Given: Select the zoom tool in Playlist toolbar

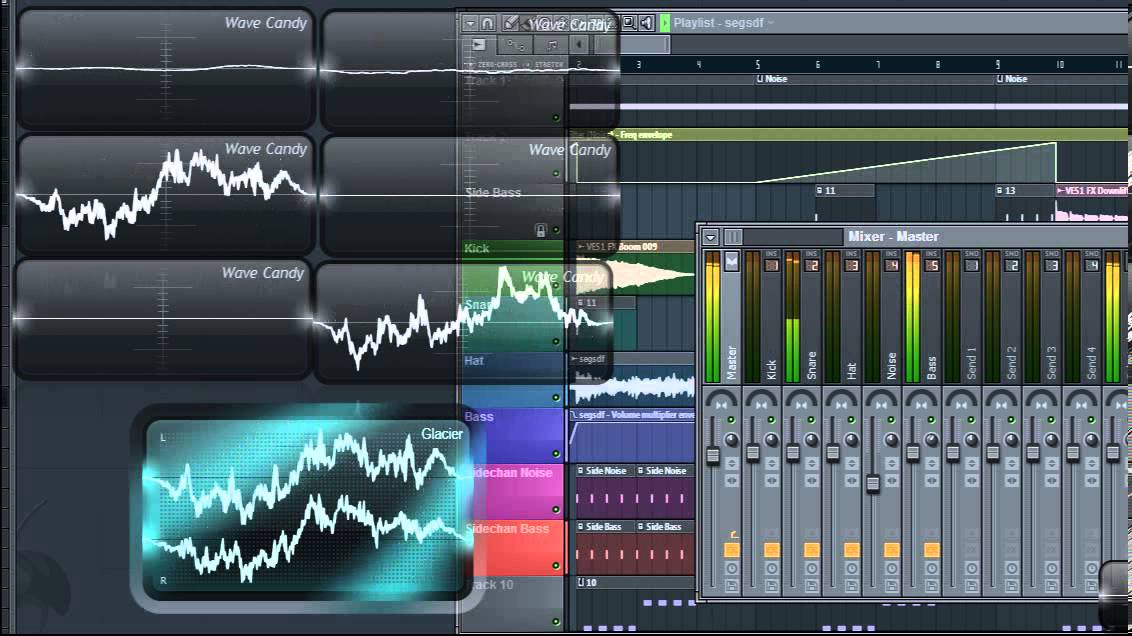Looking at the screenshot, I should (x=629, y=23).
